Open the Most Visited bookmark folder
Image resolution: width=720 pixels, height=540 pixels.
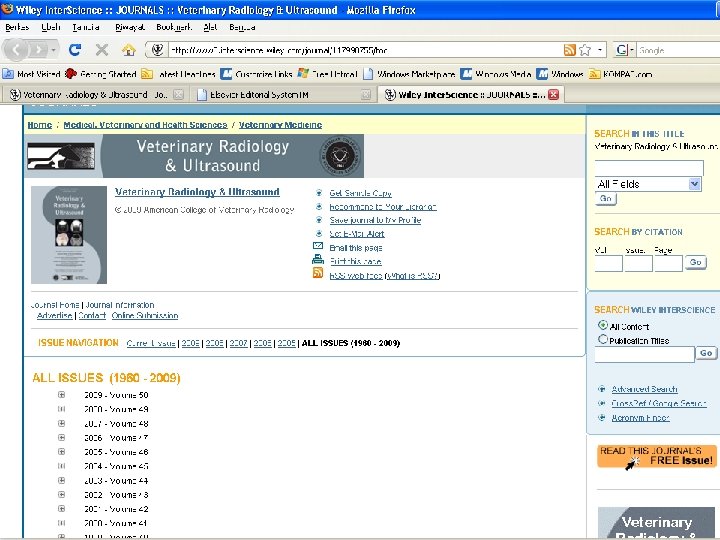coord(31,74)
